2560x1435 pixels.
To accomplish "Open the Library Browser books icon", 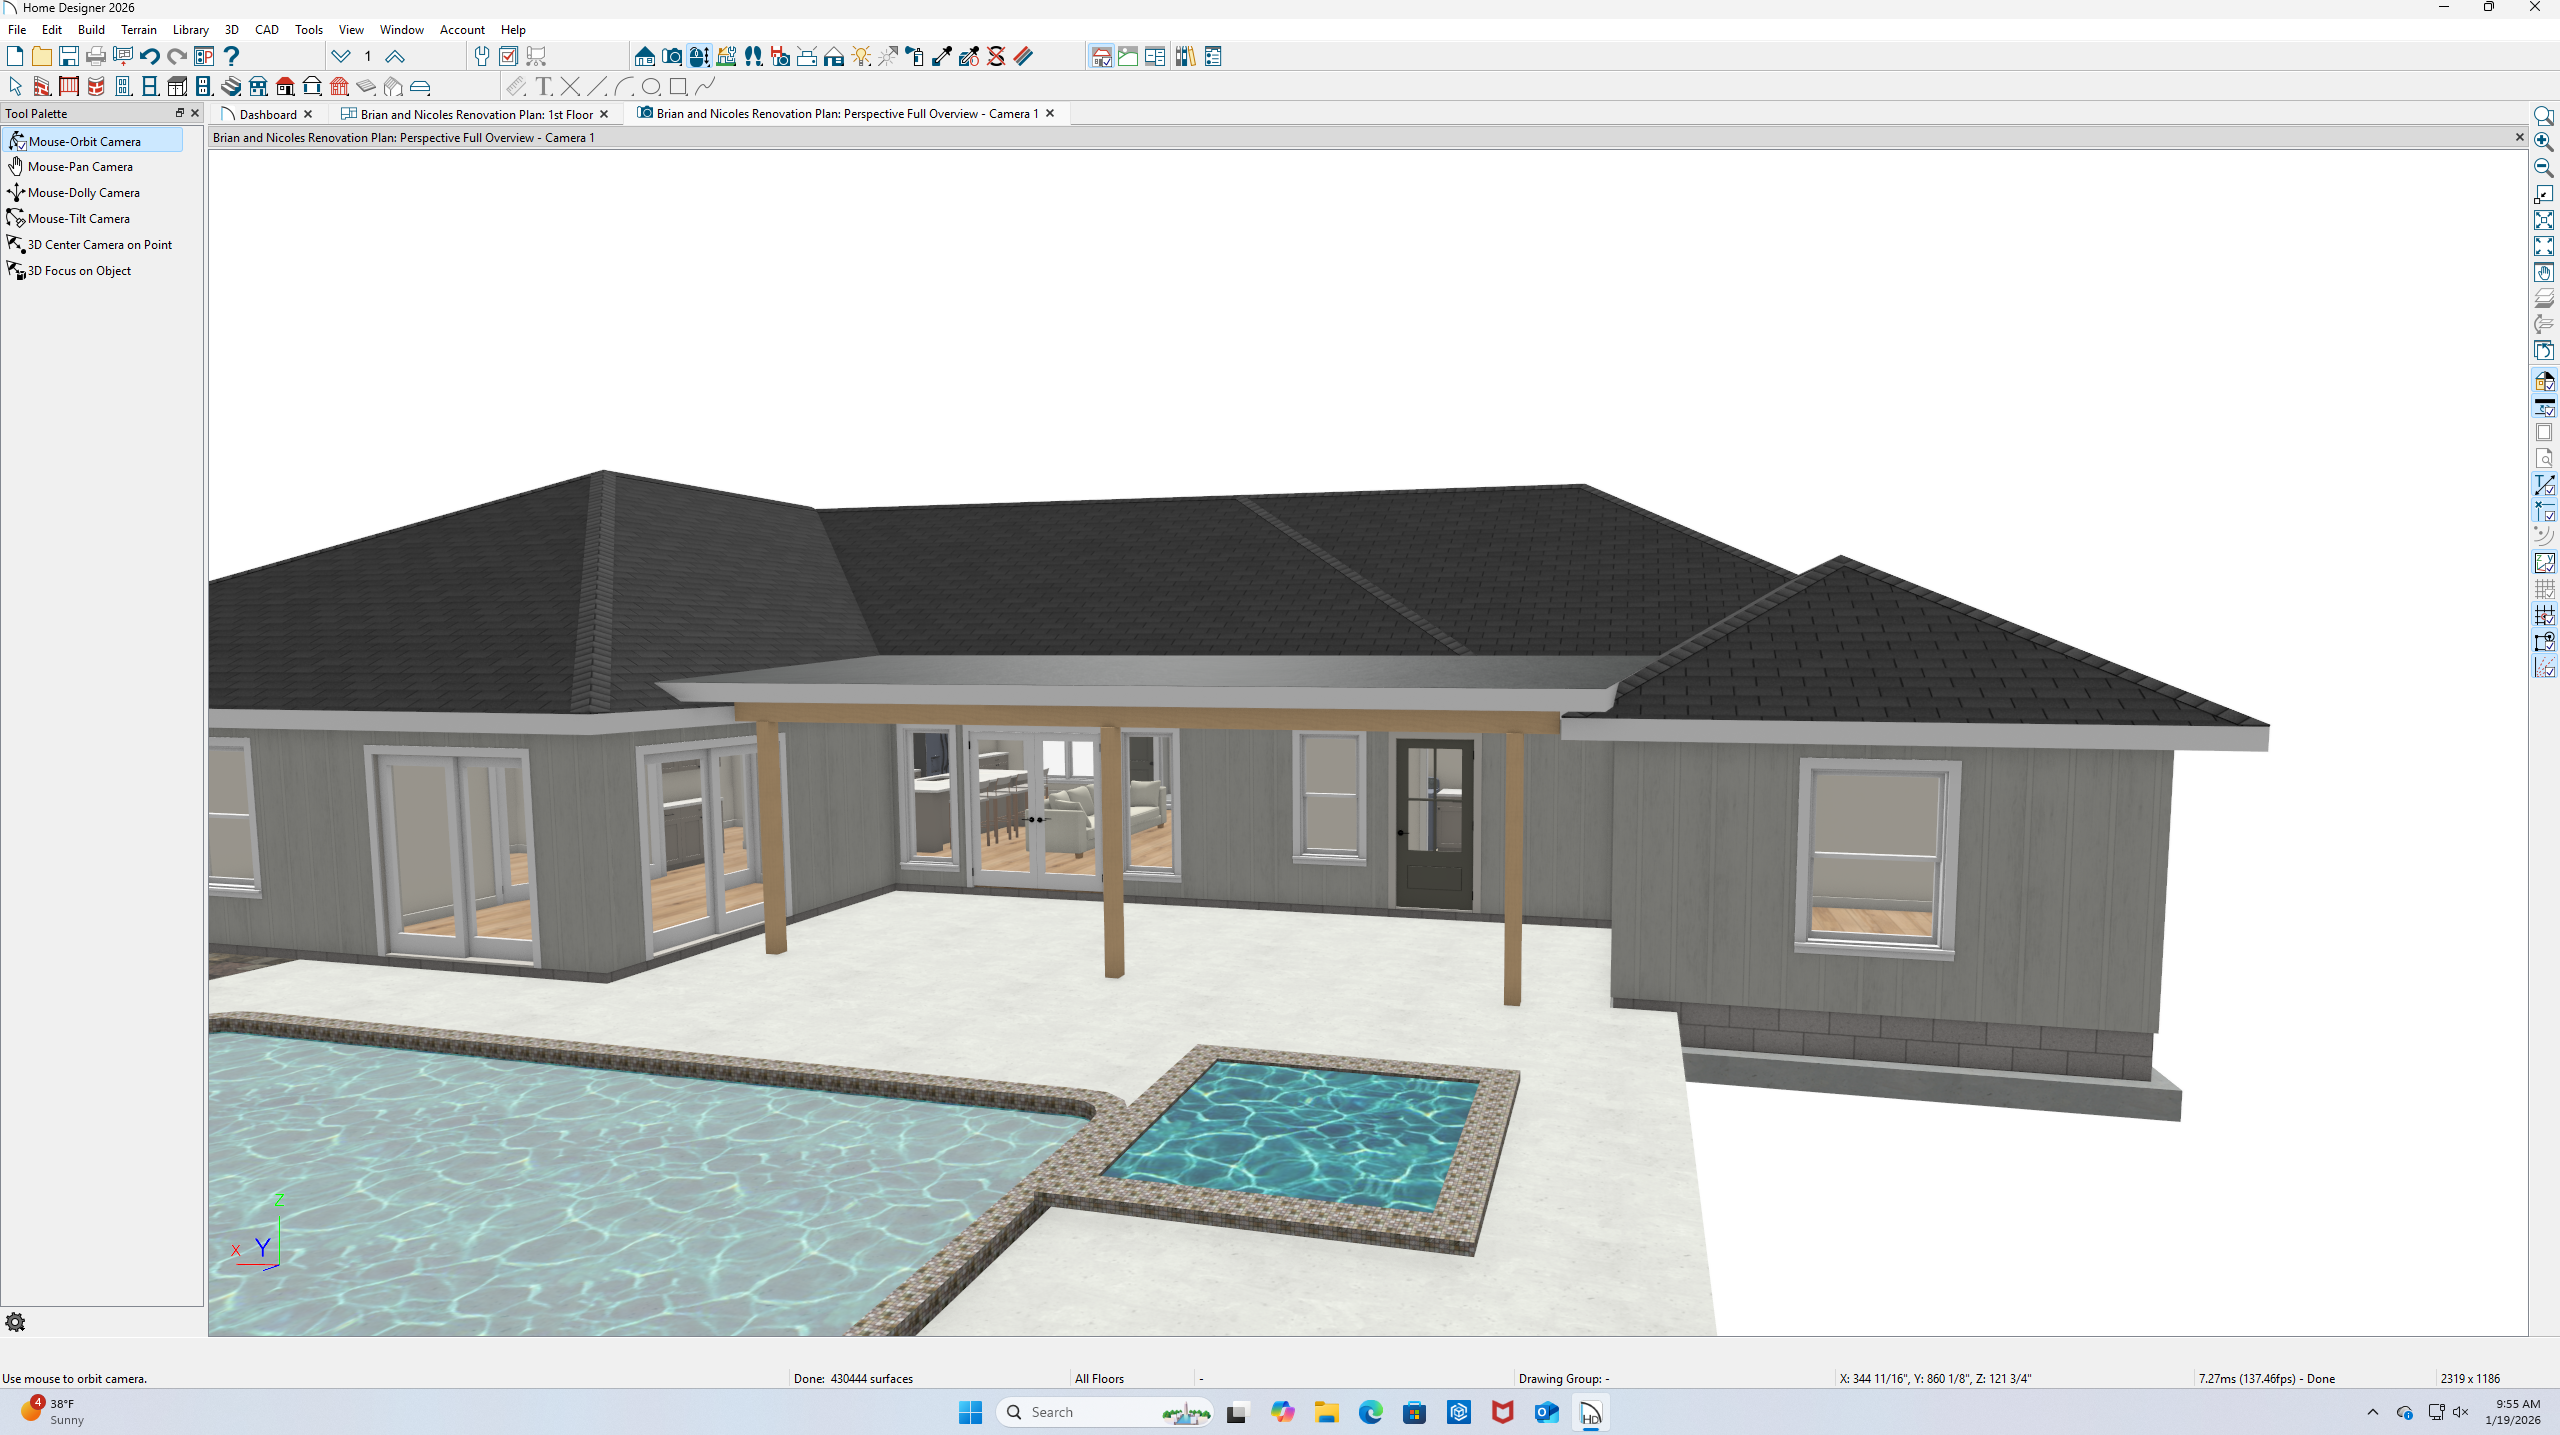I will (x=1185, y=56).
